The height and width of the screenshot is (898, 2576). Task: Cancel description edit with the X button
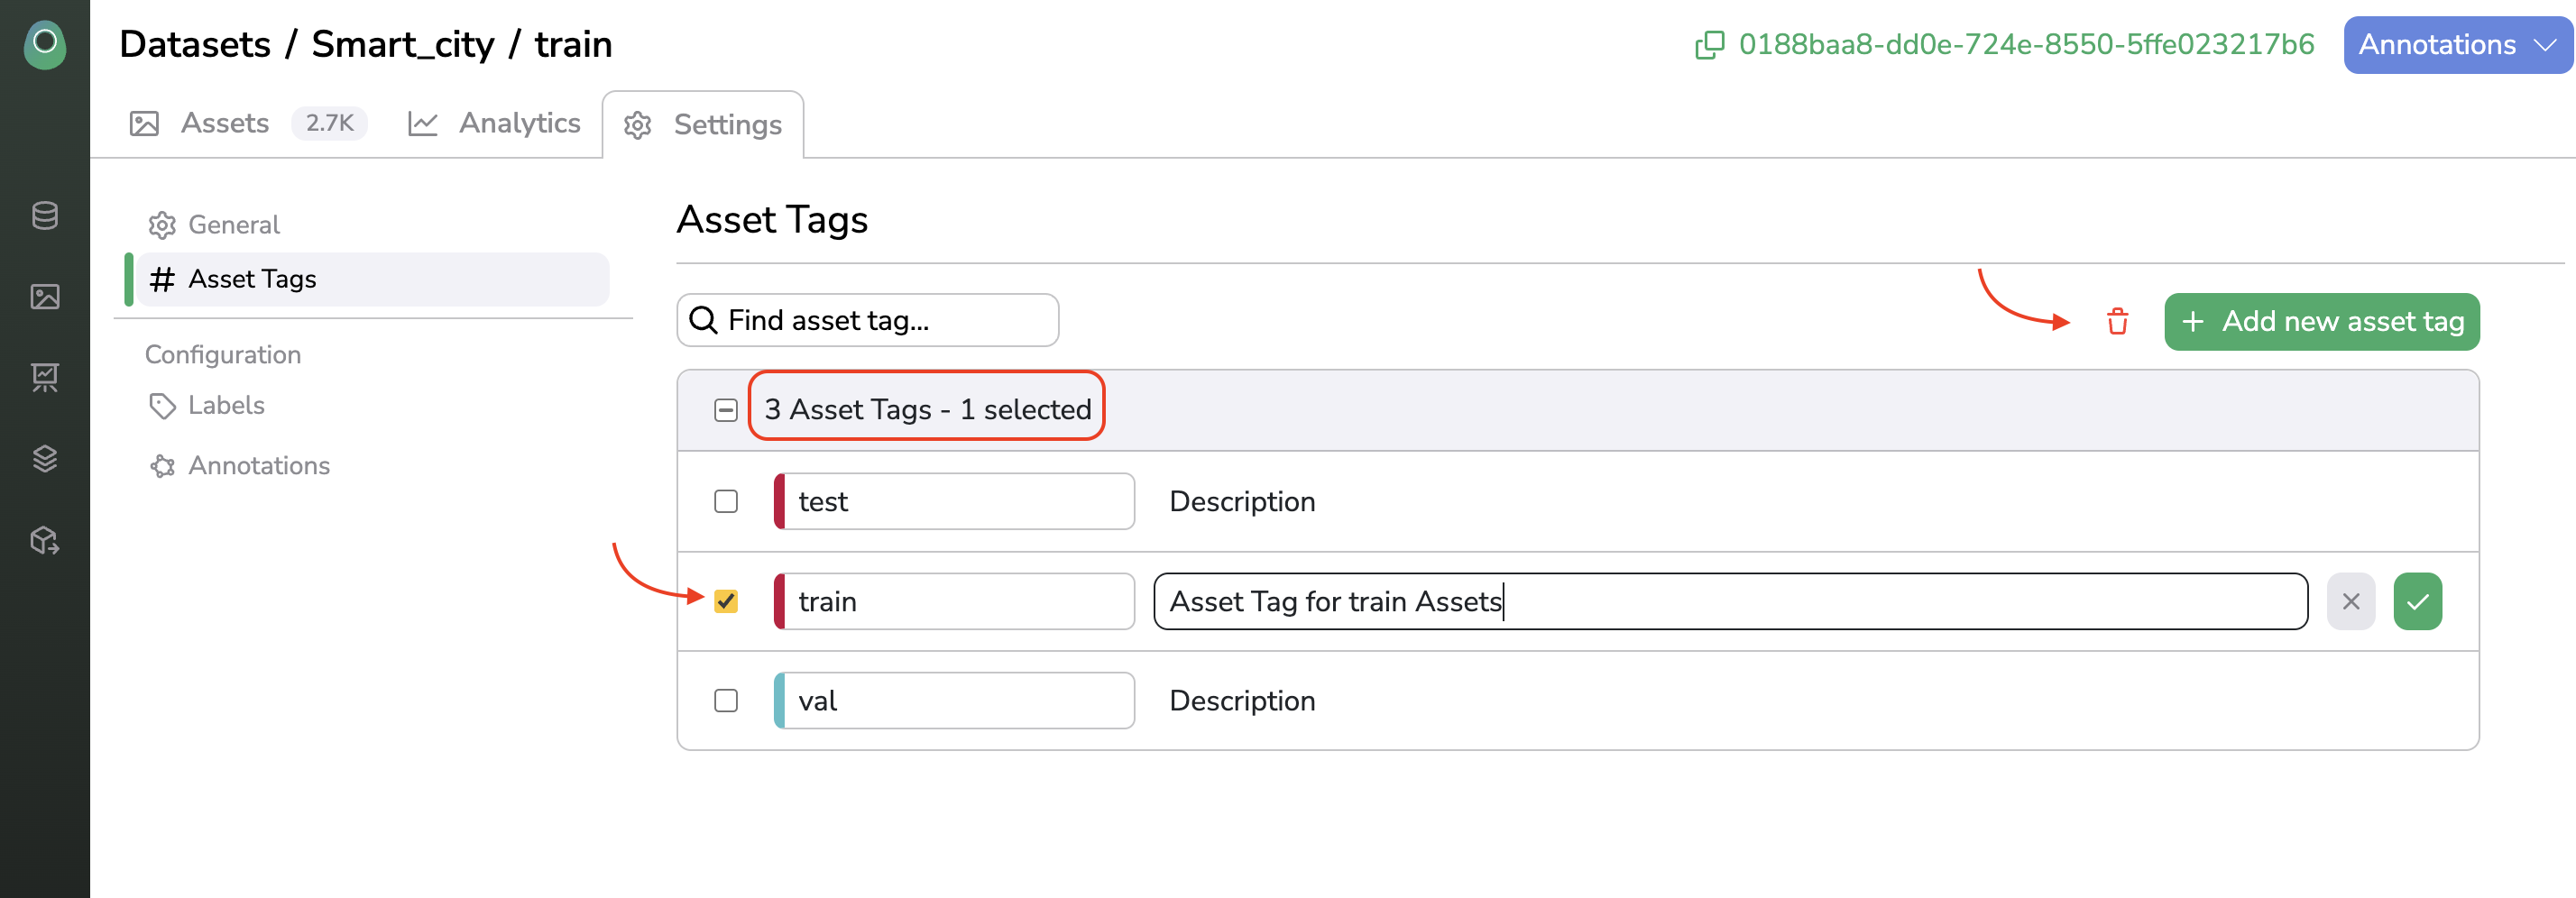pyautogui.click(x=2350, y=602)
